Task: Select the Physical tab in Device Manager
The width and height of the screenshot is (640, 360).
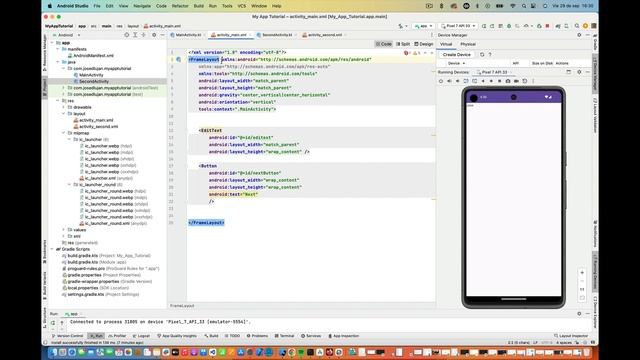Action: click(468, 44)
